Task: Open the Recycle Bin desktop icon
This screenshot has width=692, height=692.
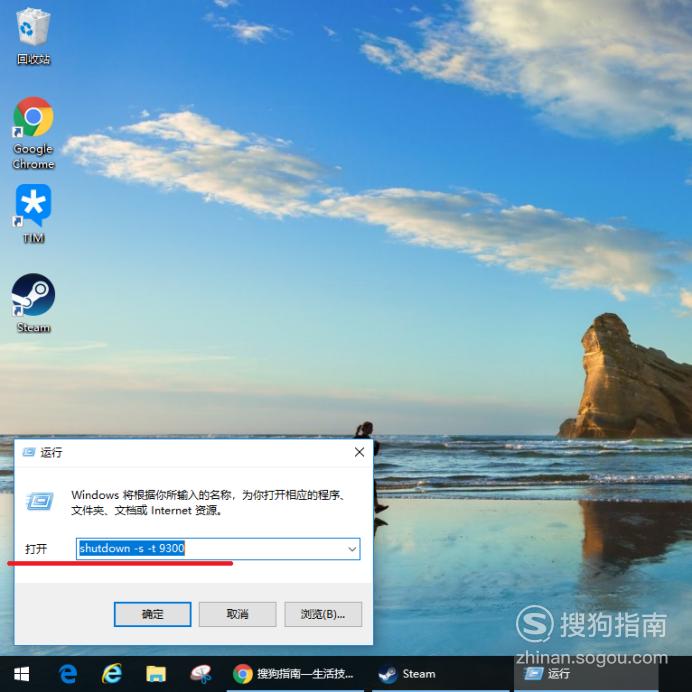Action: click(x=33, y=36)
